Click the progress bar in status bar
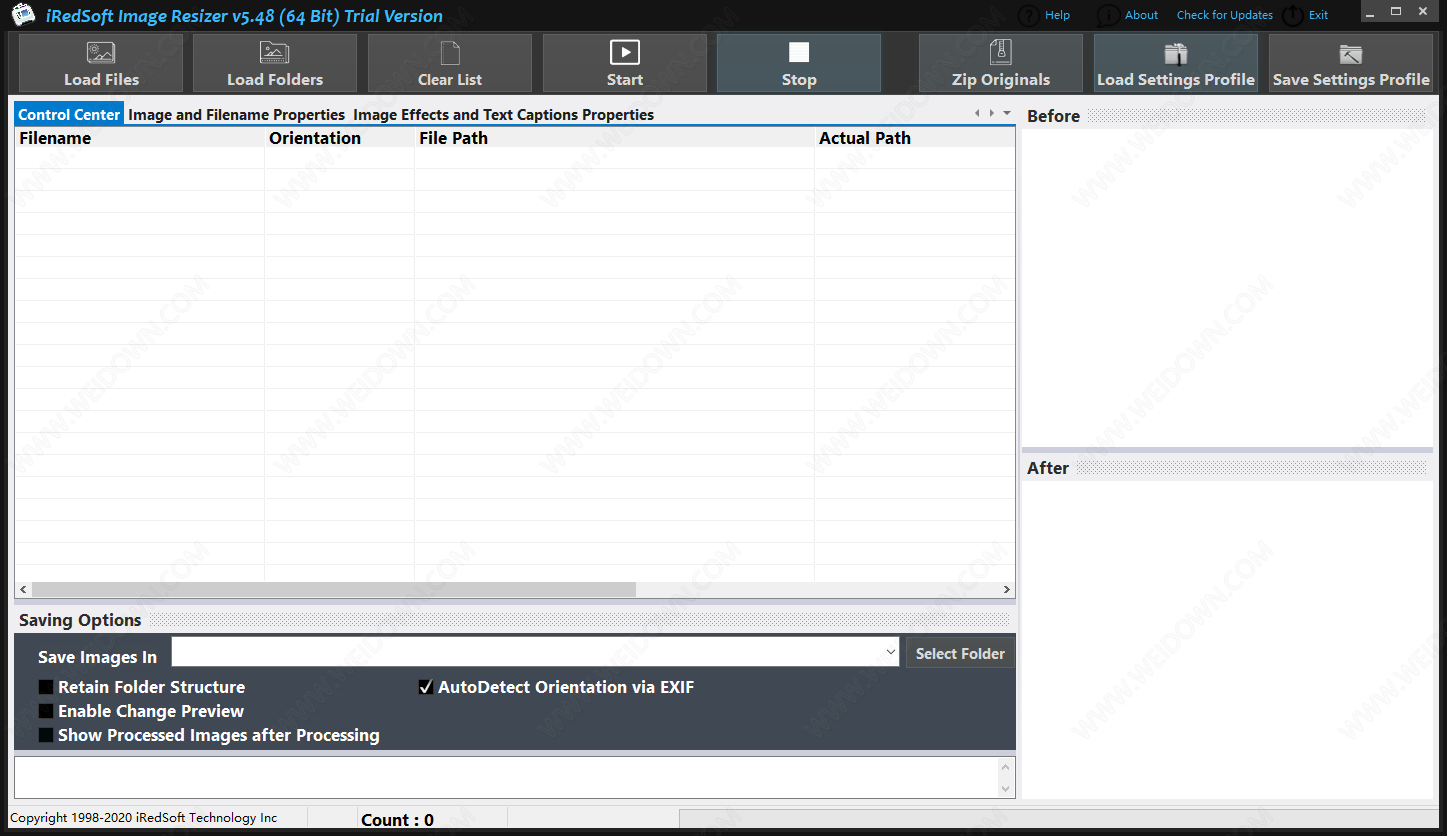The height and width of the screenshot is (836, 1447). tap(1058, 819)
